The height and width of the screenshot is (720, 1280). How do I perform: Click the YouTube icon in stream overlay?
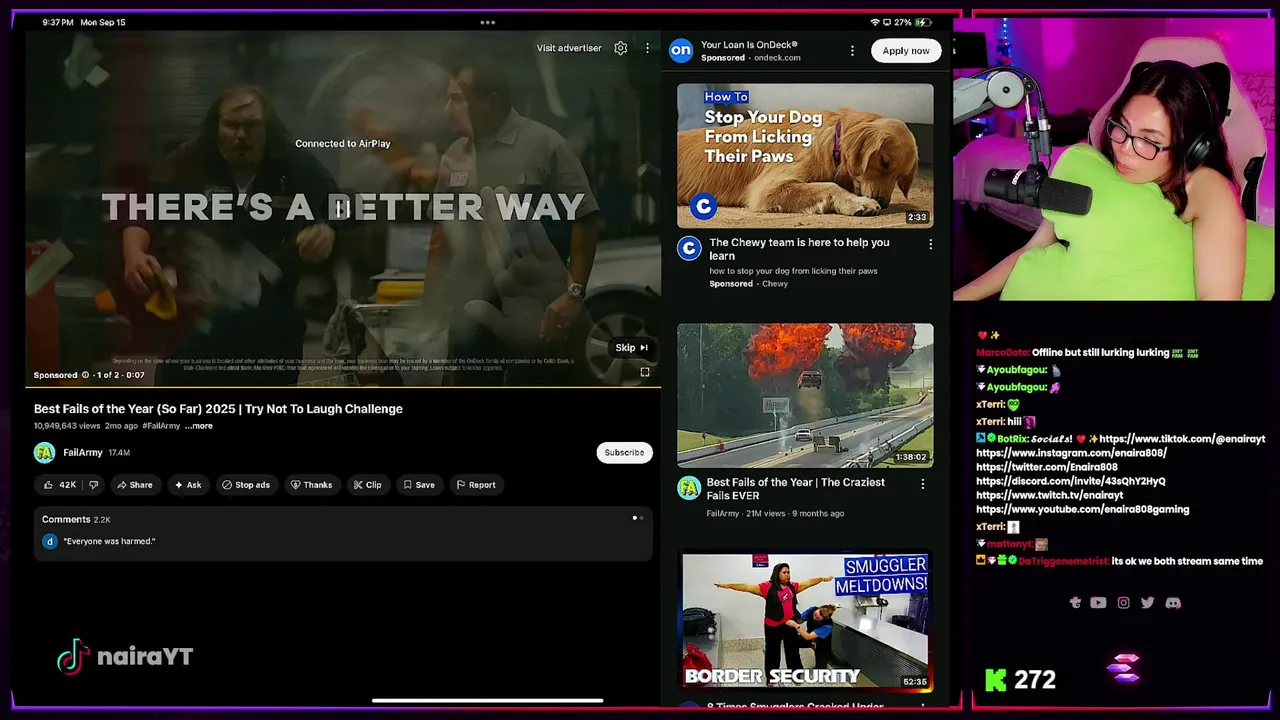tap(1098, 603)
